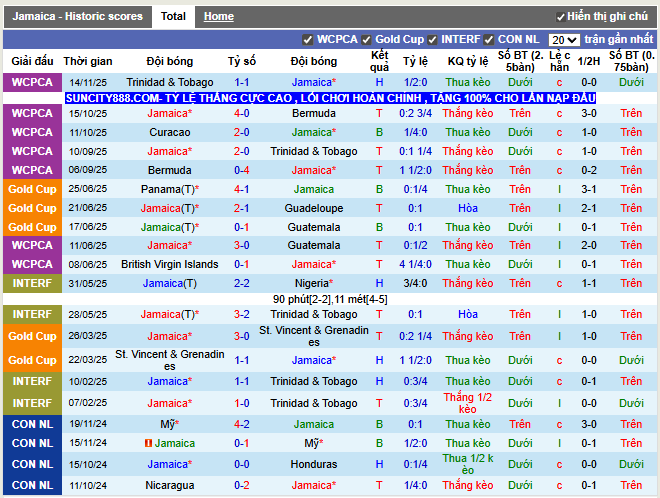Screen dimensions: 660x498
Task: Click the 4 1/4:0 odds value
Action: 415,264
